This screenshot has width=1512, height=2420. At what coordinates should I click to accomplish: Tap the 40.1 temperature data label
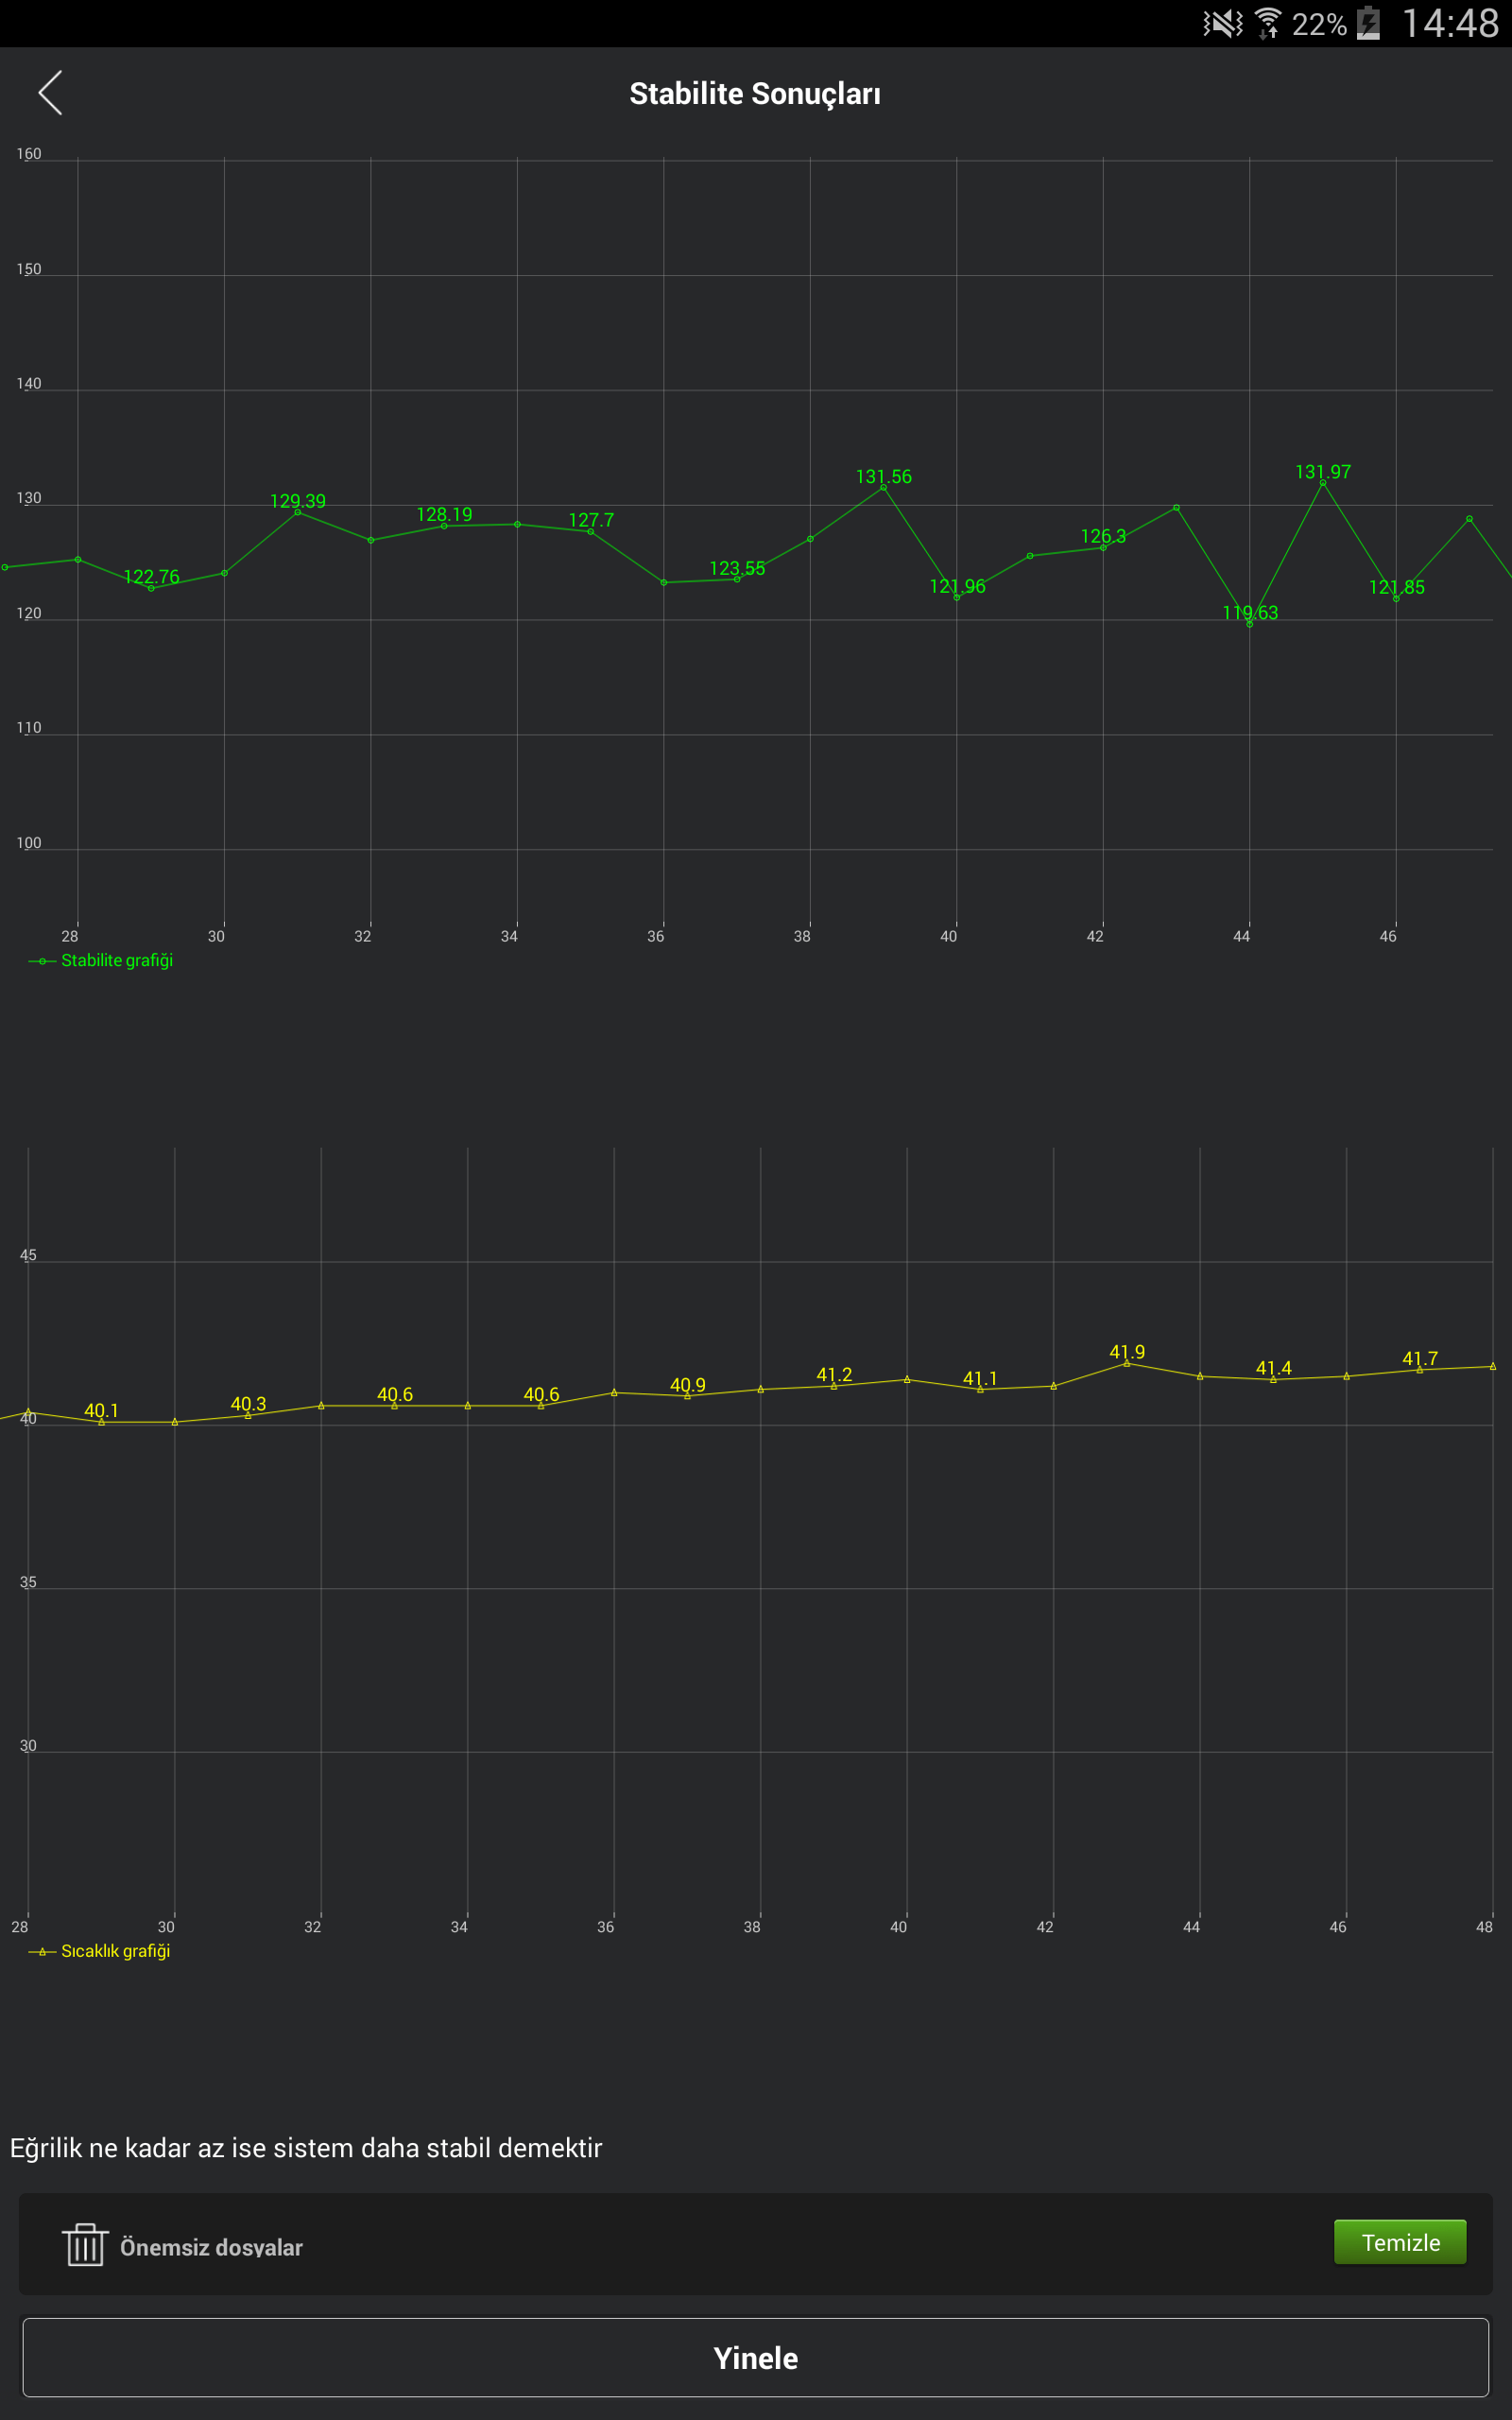101,1410
